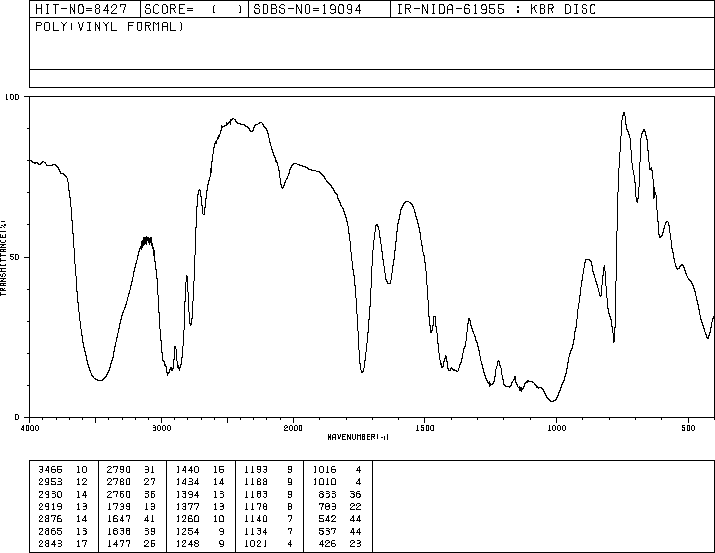The height and width of the screenshot is (553, 715).
Task: Click peak value 1010 in the table
Action: tap(325, 482)
